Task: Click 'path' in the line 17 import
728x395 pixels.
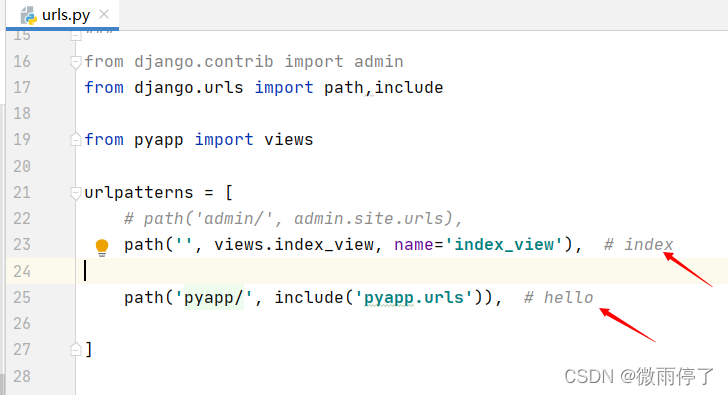Action: click(344, 88)
